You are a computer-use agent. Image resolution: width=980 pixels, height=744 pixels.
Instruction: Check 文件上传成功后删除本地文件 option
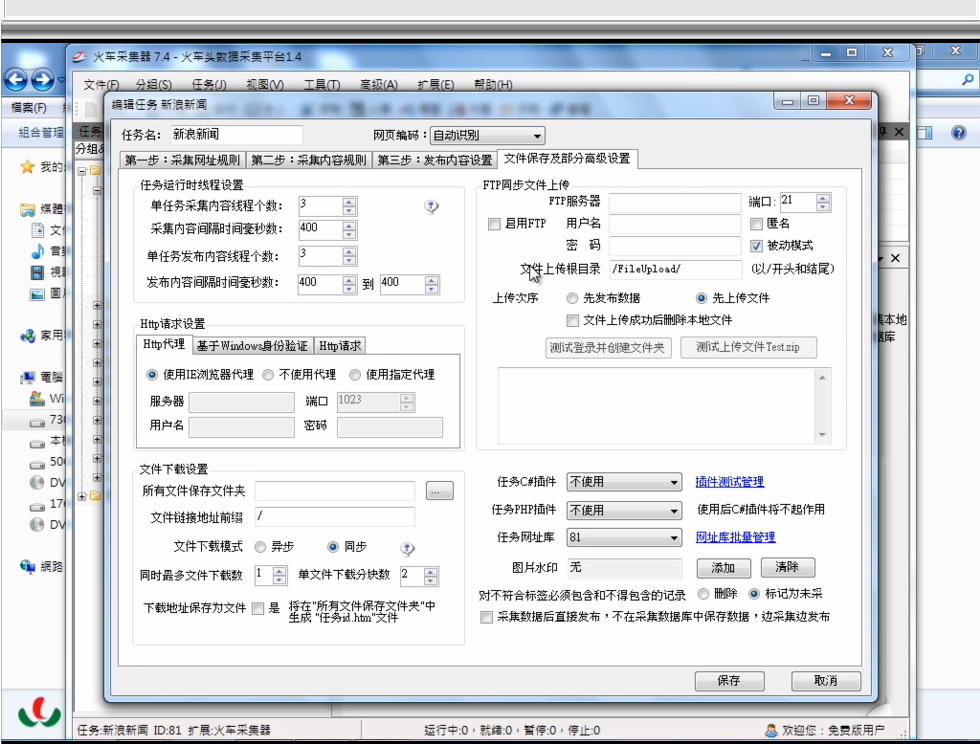pyautogui.click(x=572, y=321)
